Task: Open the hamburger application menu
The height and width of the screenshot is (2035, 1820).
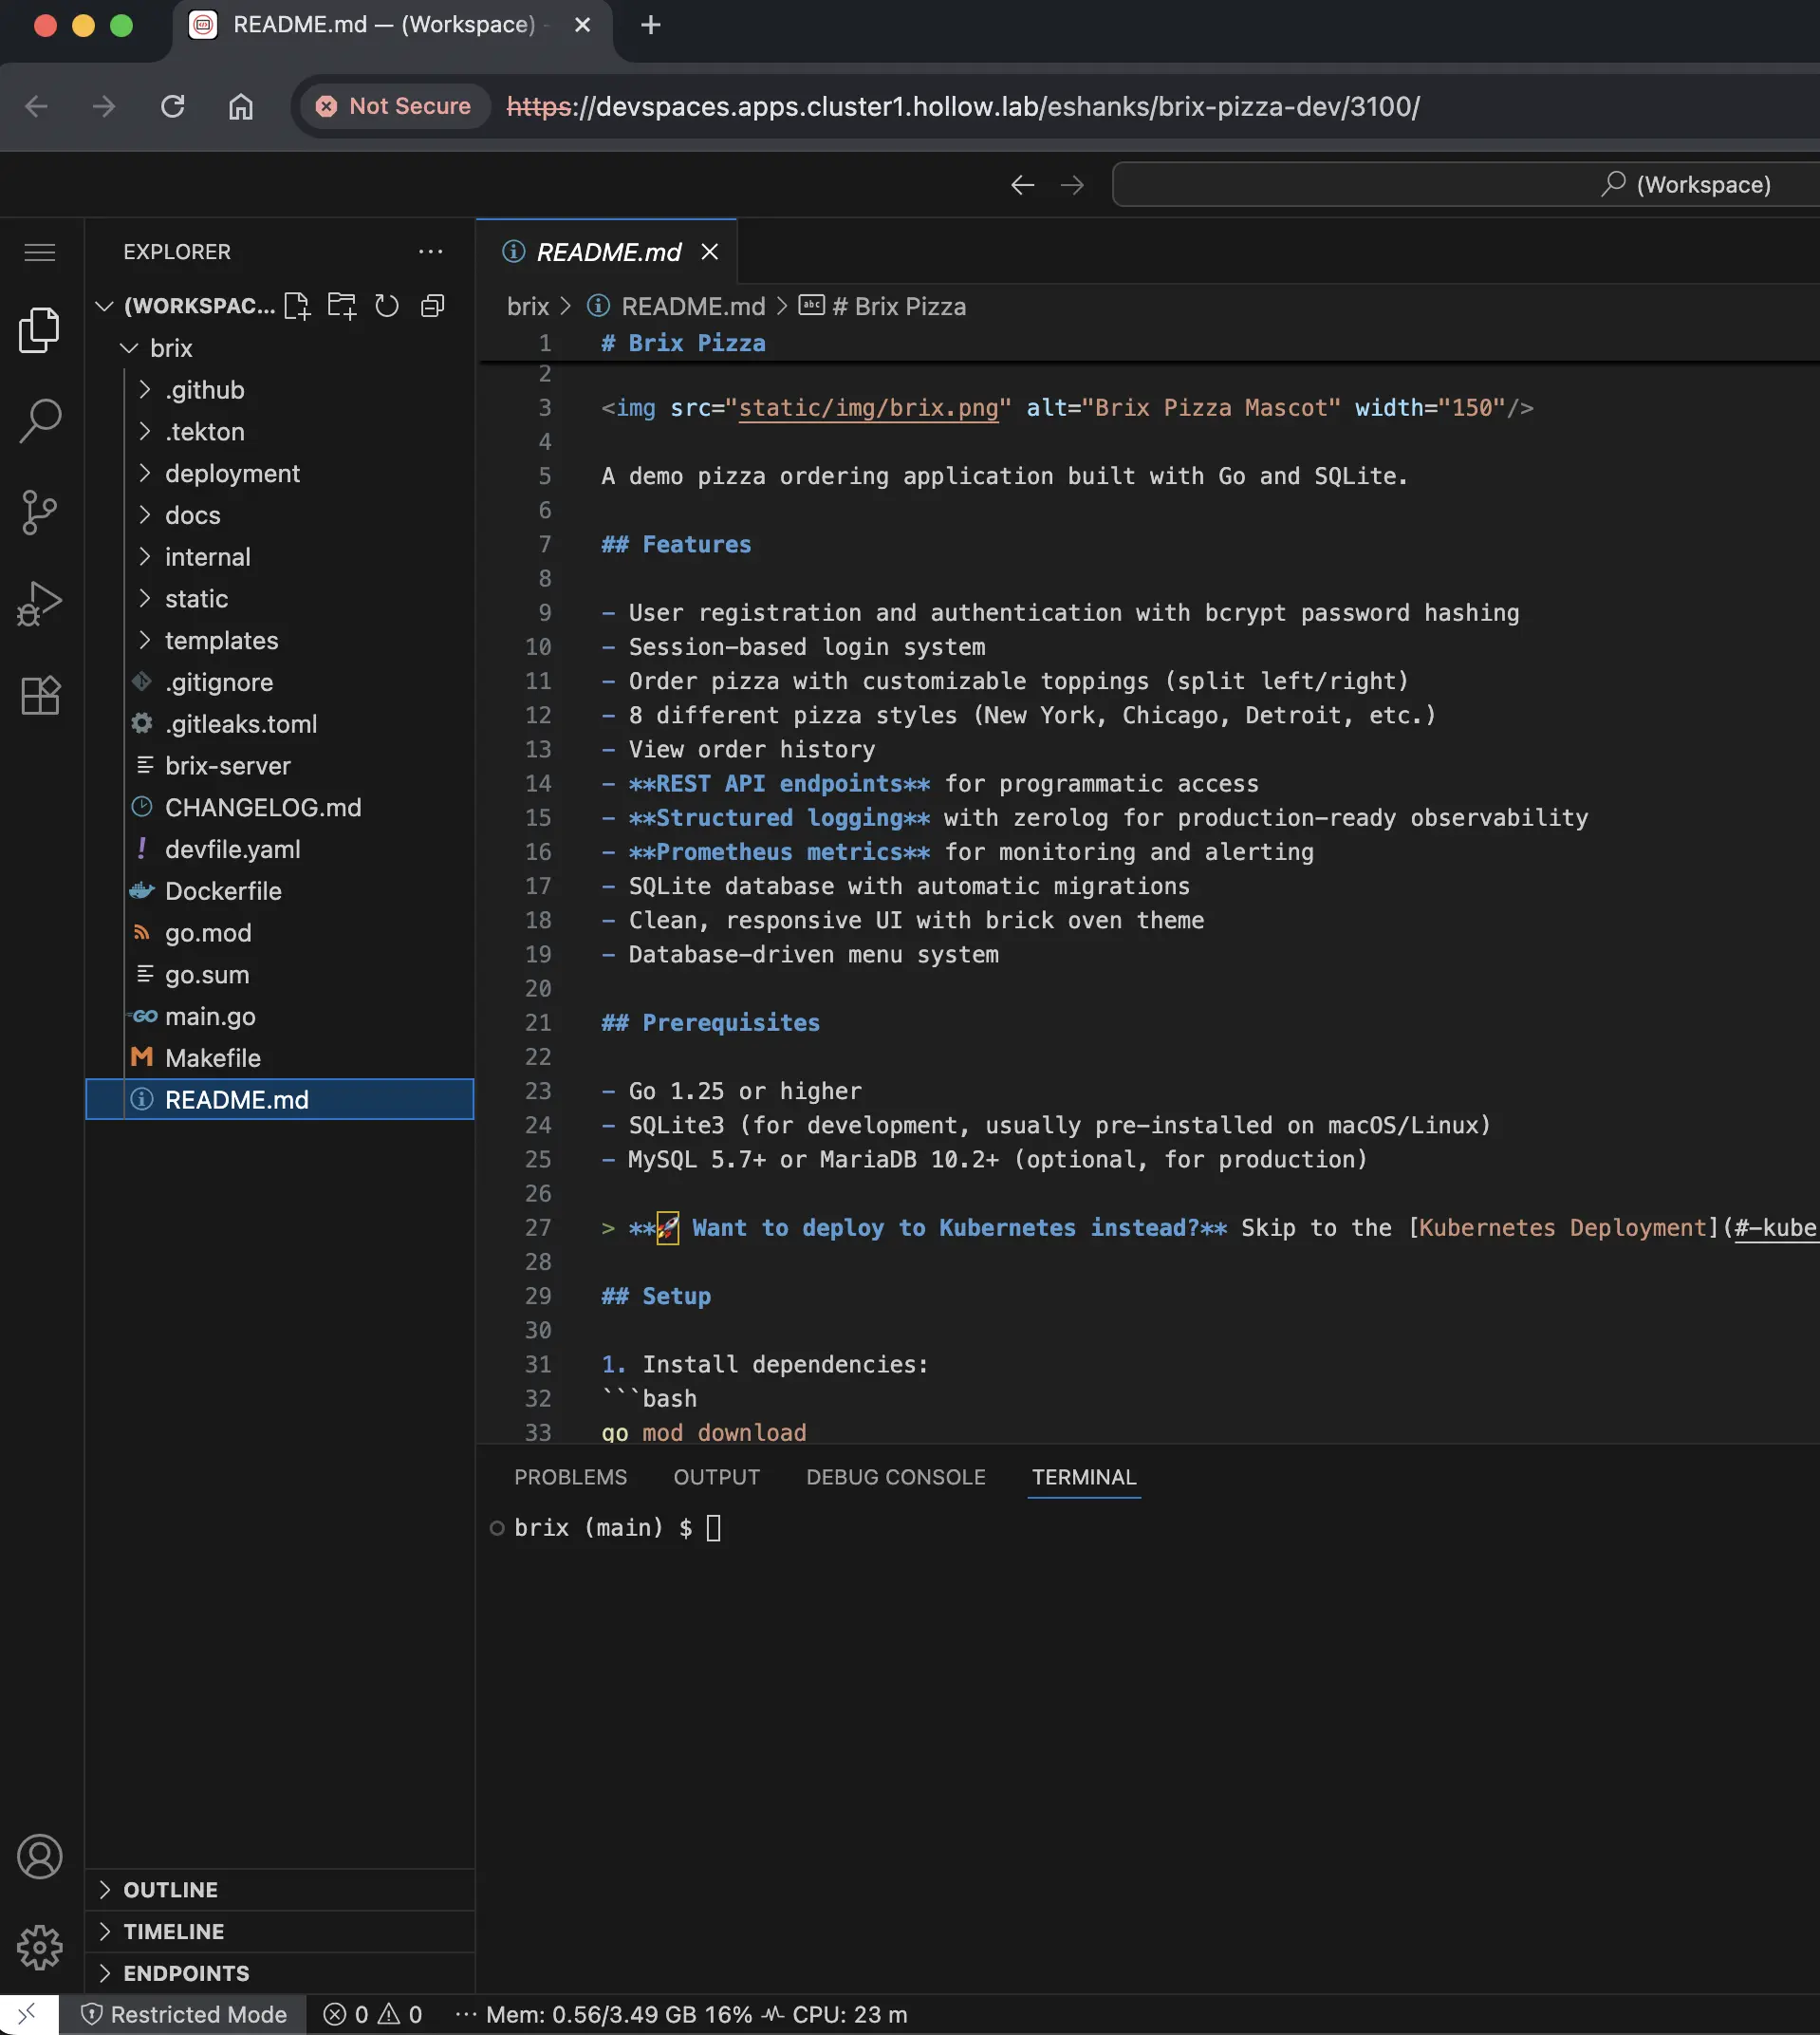Action: coord(40,252)
